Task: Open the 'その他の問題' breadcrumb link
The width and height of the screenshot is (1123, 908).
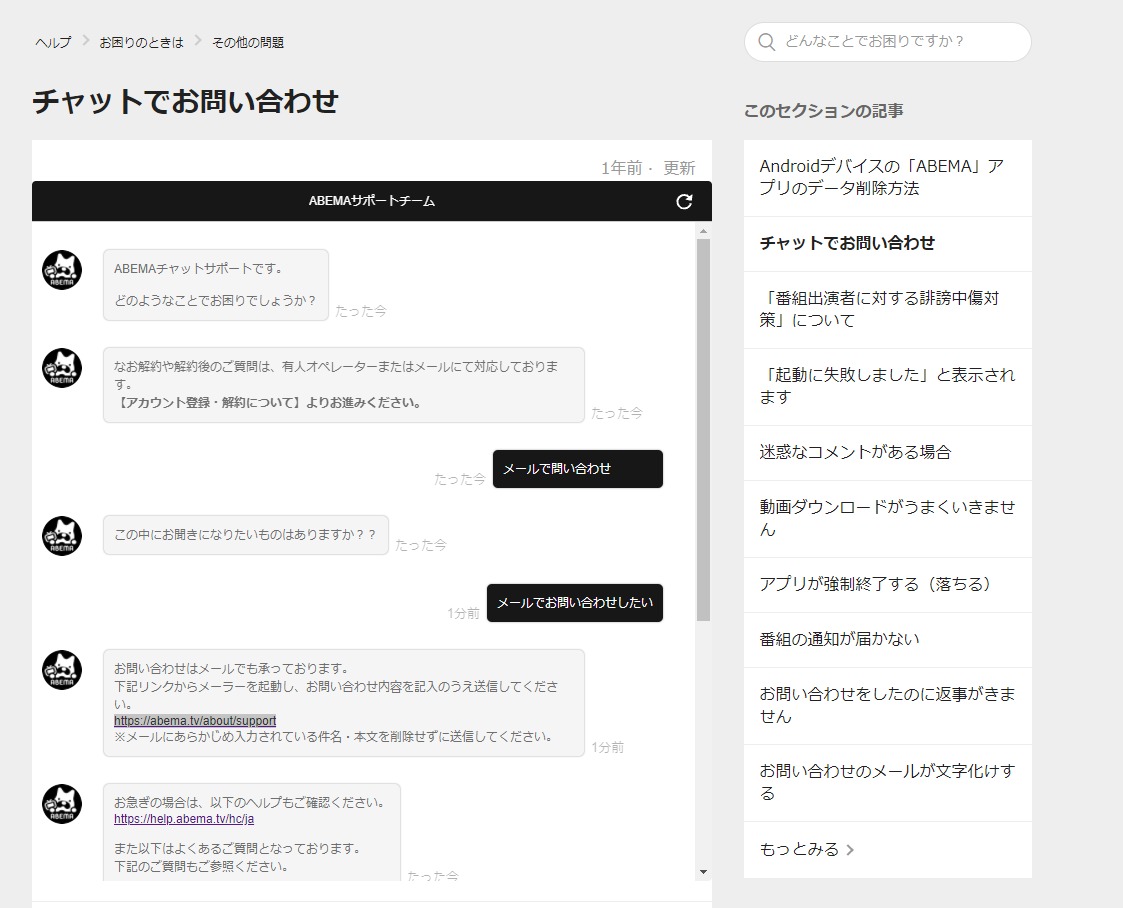Action: pyautogui.click(x=248, y=43)
